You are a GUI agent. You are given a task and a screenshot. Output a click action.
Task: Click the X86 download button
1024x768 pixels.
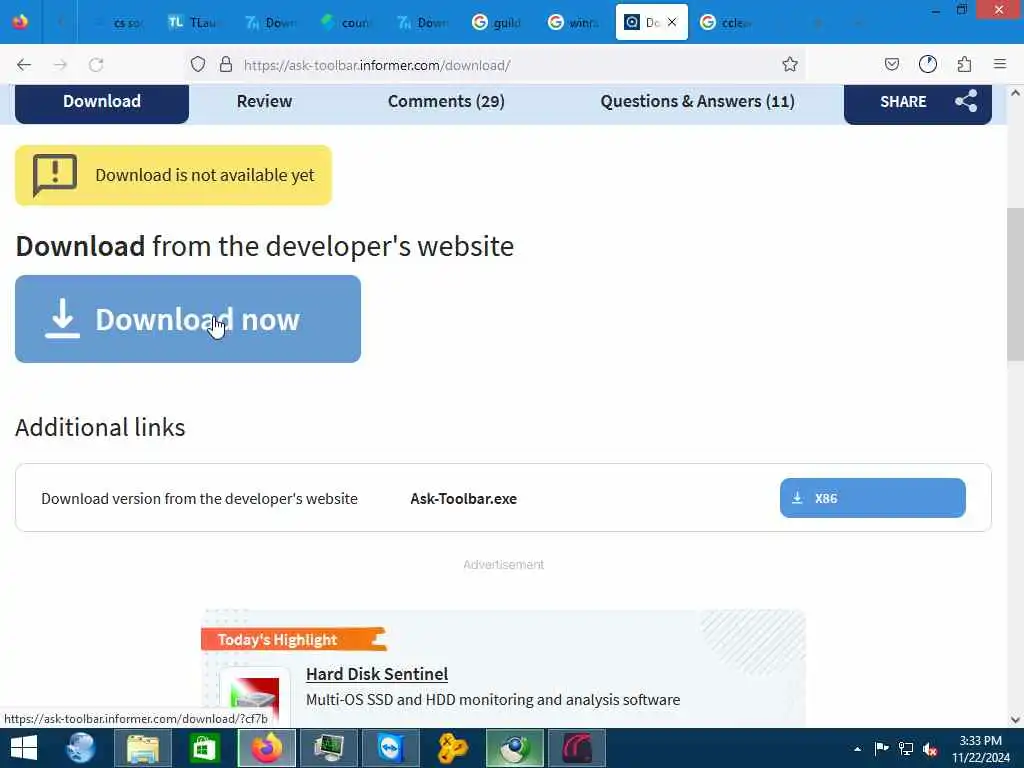872,498
